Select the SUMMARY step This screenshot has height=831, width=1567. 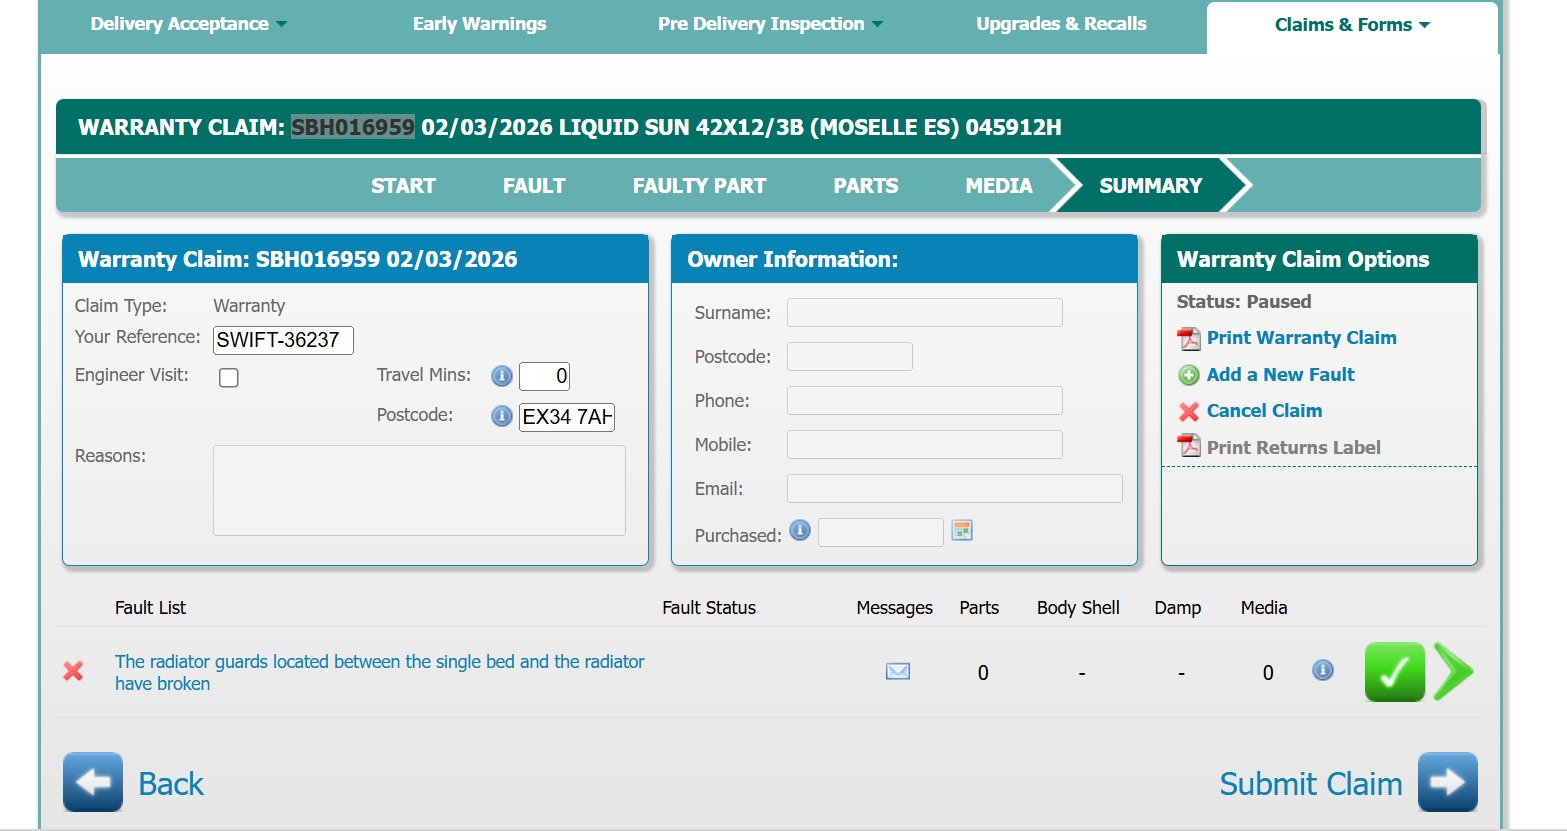(x=1151, y=186)
